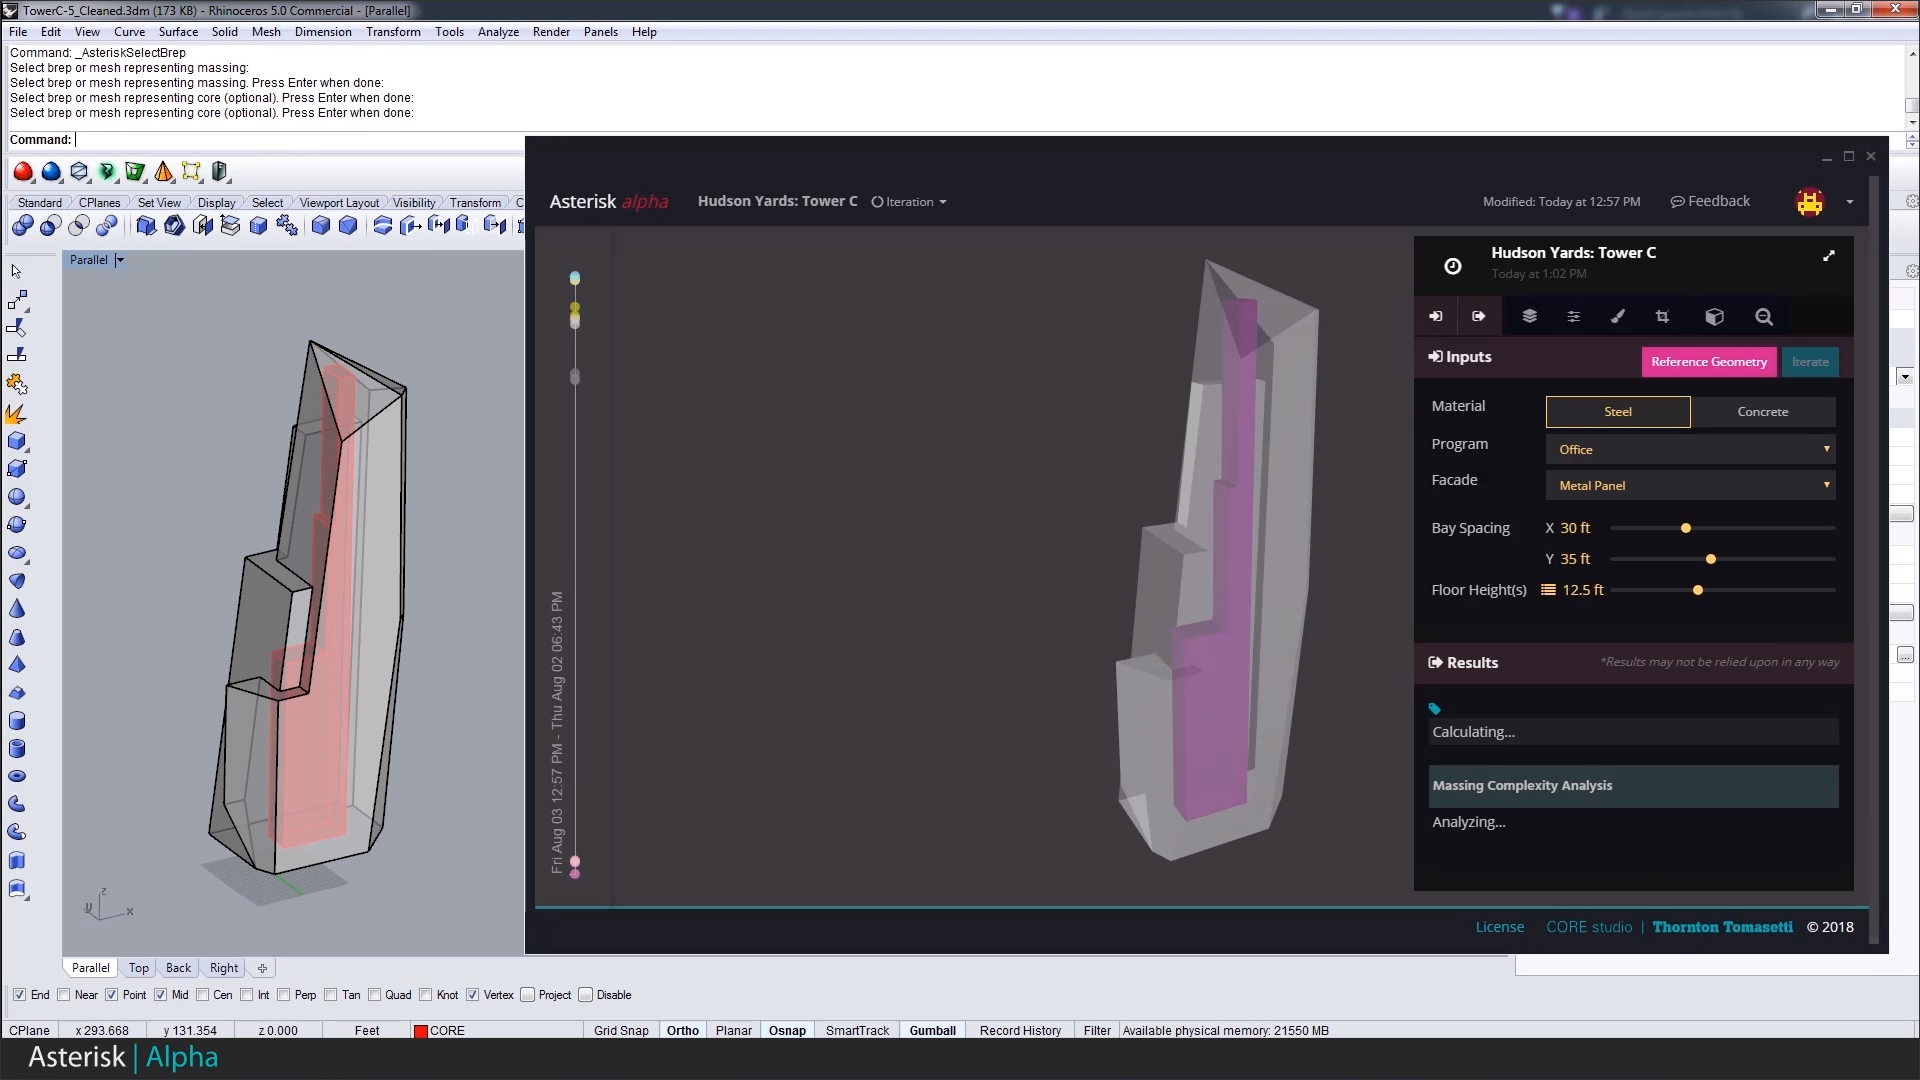1920x1080 pixels.
Task: Click the red sphere render icon in Rhino toolbar
Action: point(23,172)
